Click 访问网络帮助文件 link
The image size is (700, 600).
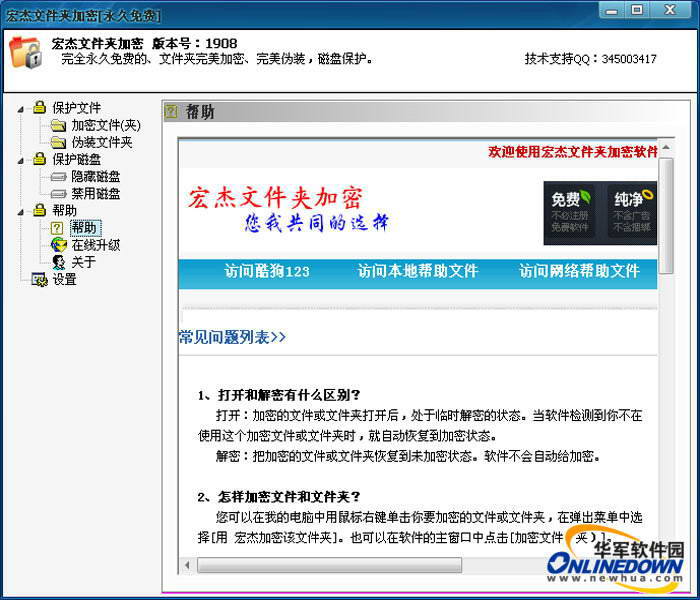[x=579, y=271]
